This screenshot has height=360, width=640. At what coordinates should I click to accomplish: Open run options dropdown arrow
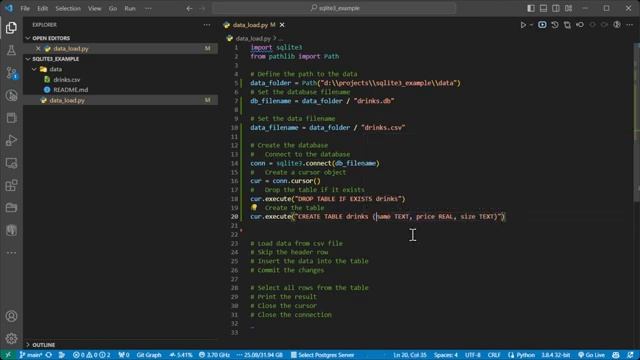coord(531,25)
